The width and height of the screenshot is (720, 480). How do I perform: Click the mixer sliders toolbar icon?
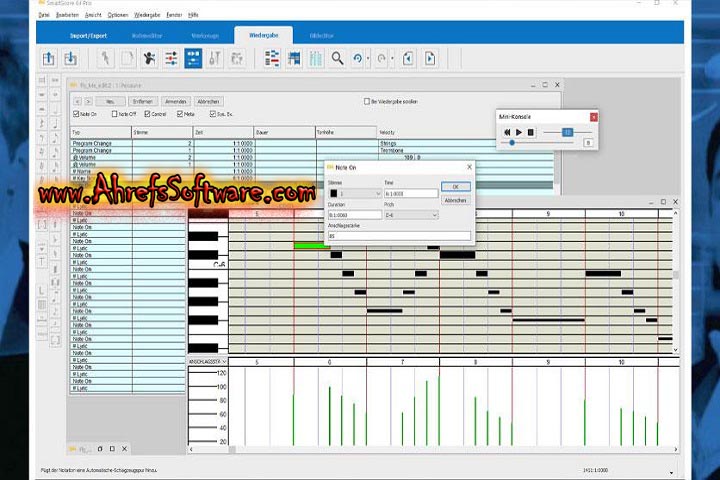coord(171,59)
